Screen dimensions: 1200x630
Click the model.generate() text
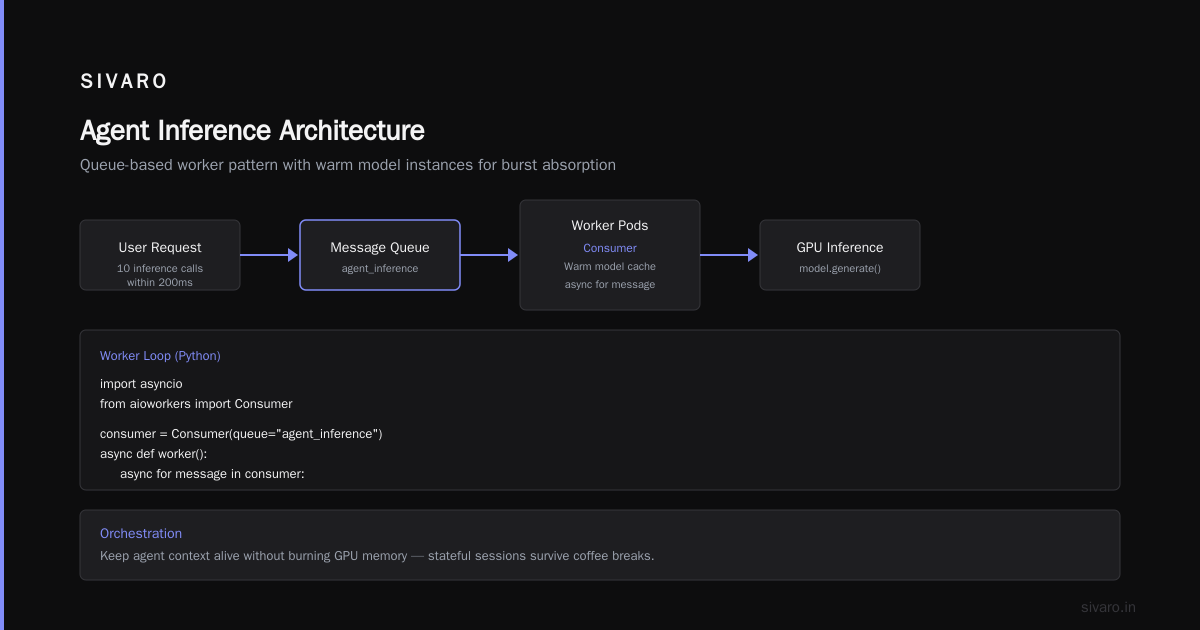(x=840, y=268)
